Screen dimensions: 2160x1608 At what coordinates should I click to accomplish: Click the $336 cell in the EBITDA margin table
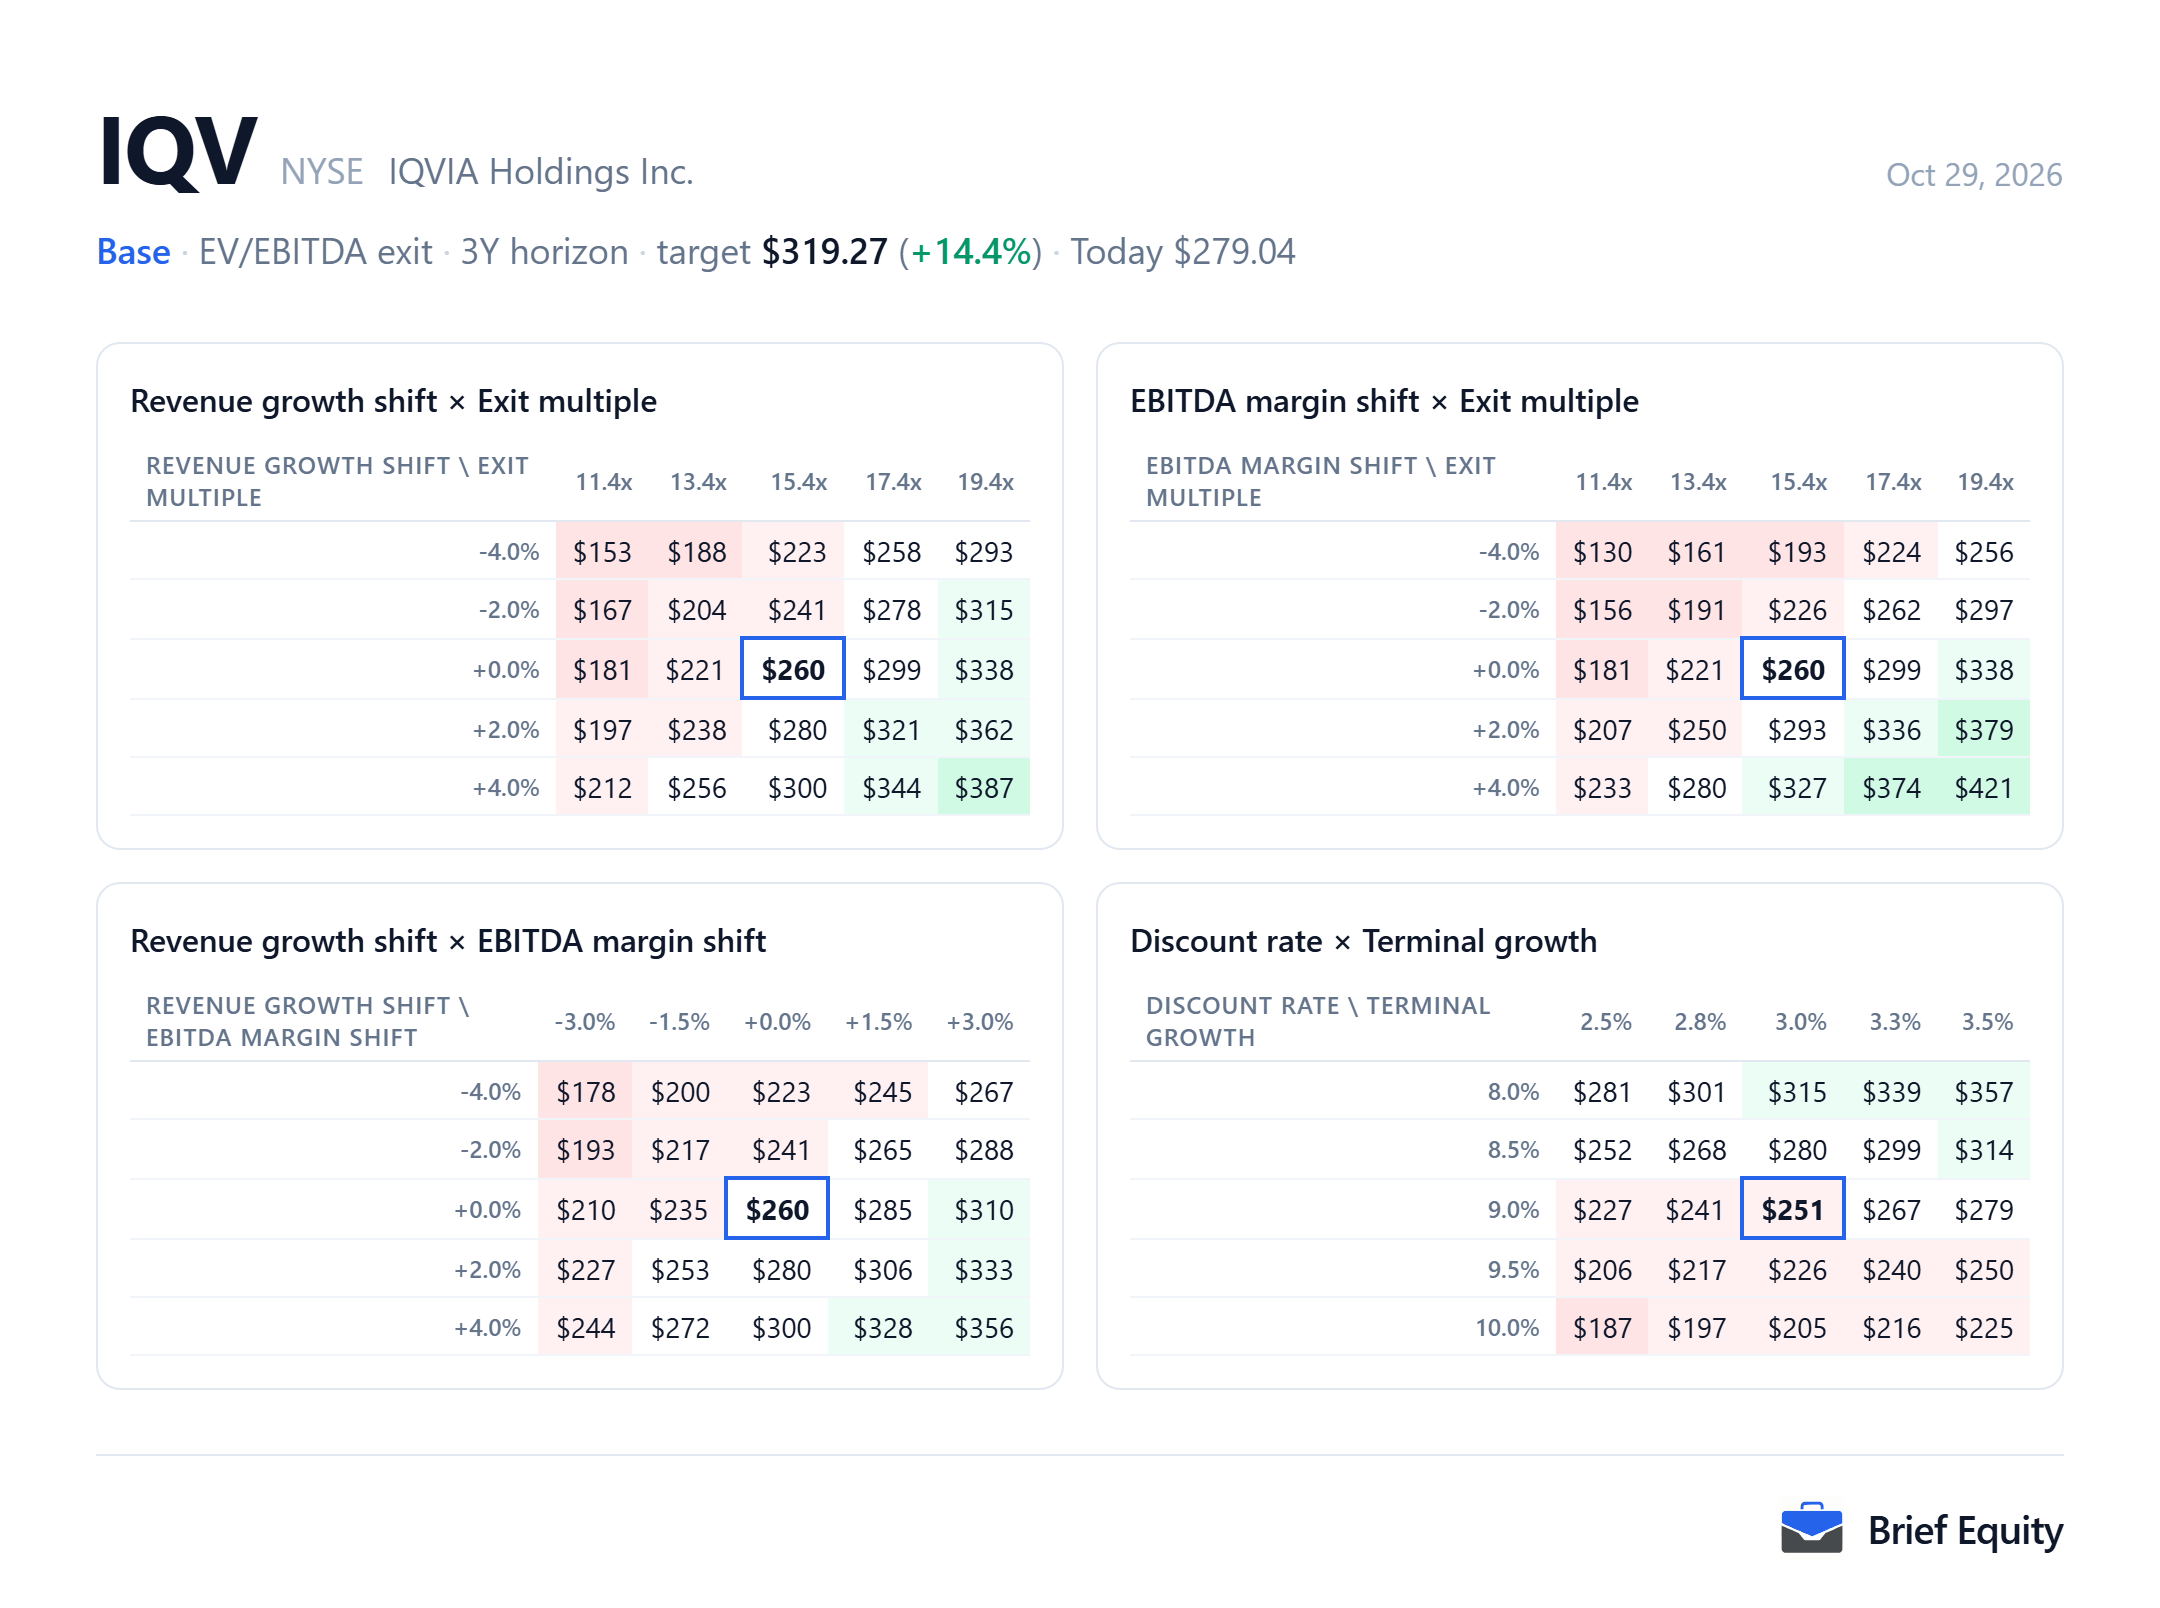pos(1891,730)
